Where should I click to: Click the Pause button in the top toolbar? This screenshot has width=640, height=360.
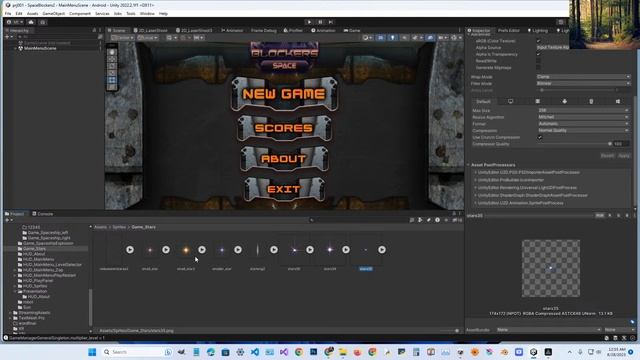[x=320, y=22]
